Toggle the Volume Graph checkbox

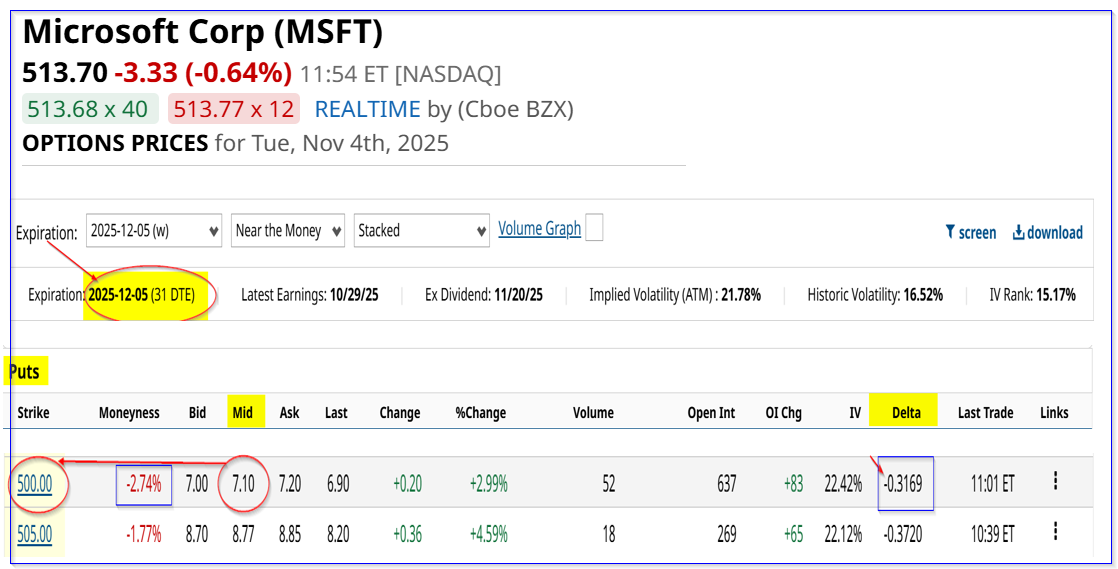click(x=594, y=228)
